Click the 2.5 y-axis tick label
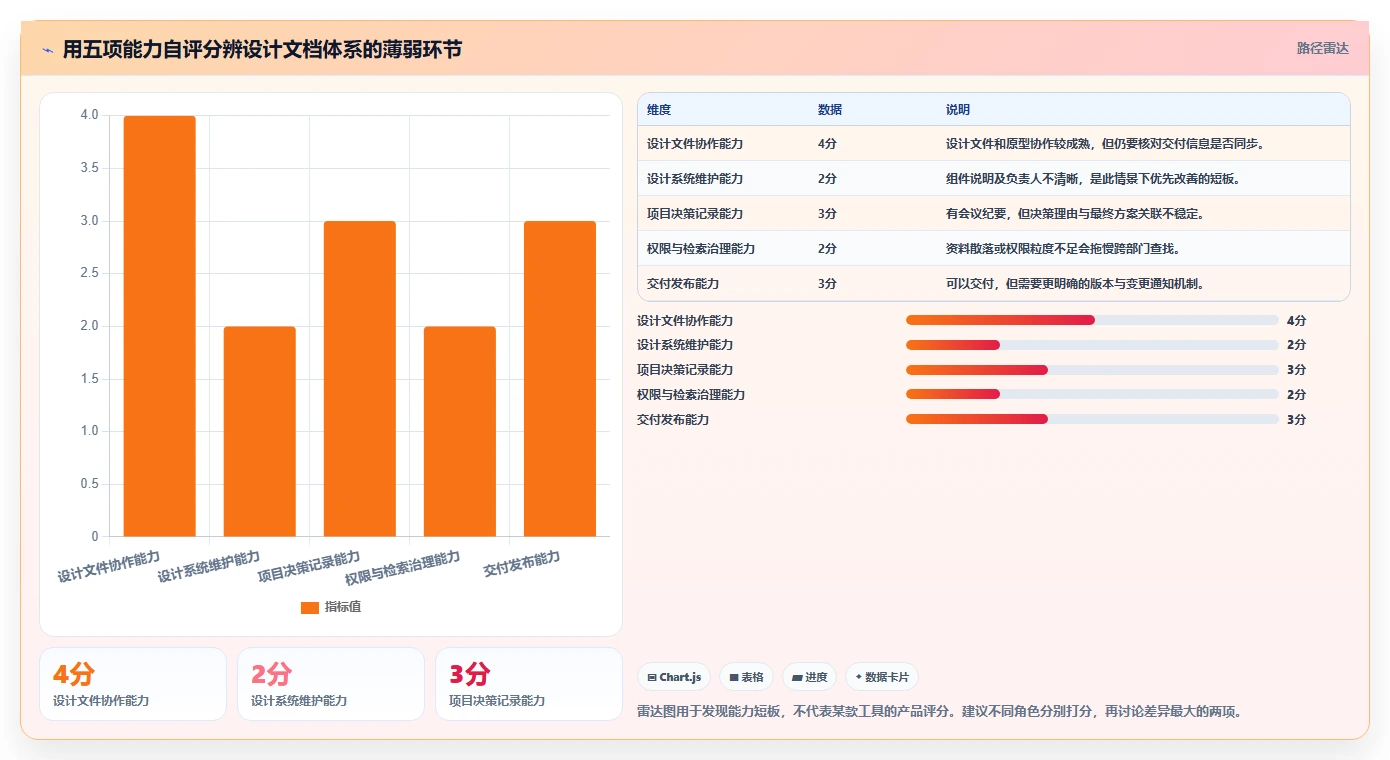The height and width of the screenshot is (760, 1390). pos(89,273)
